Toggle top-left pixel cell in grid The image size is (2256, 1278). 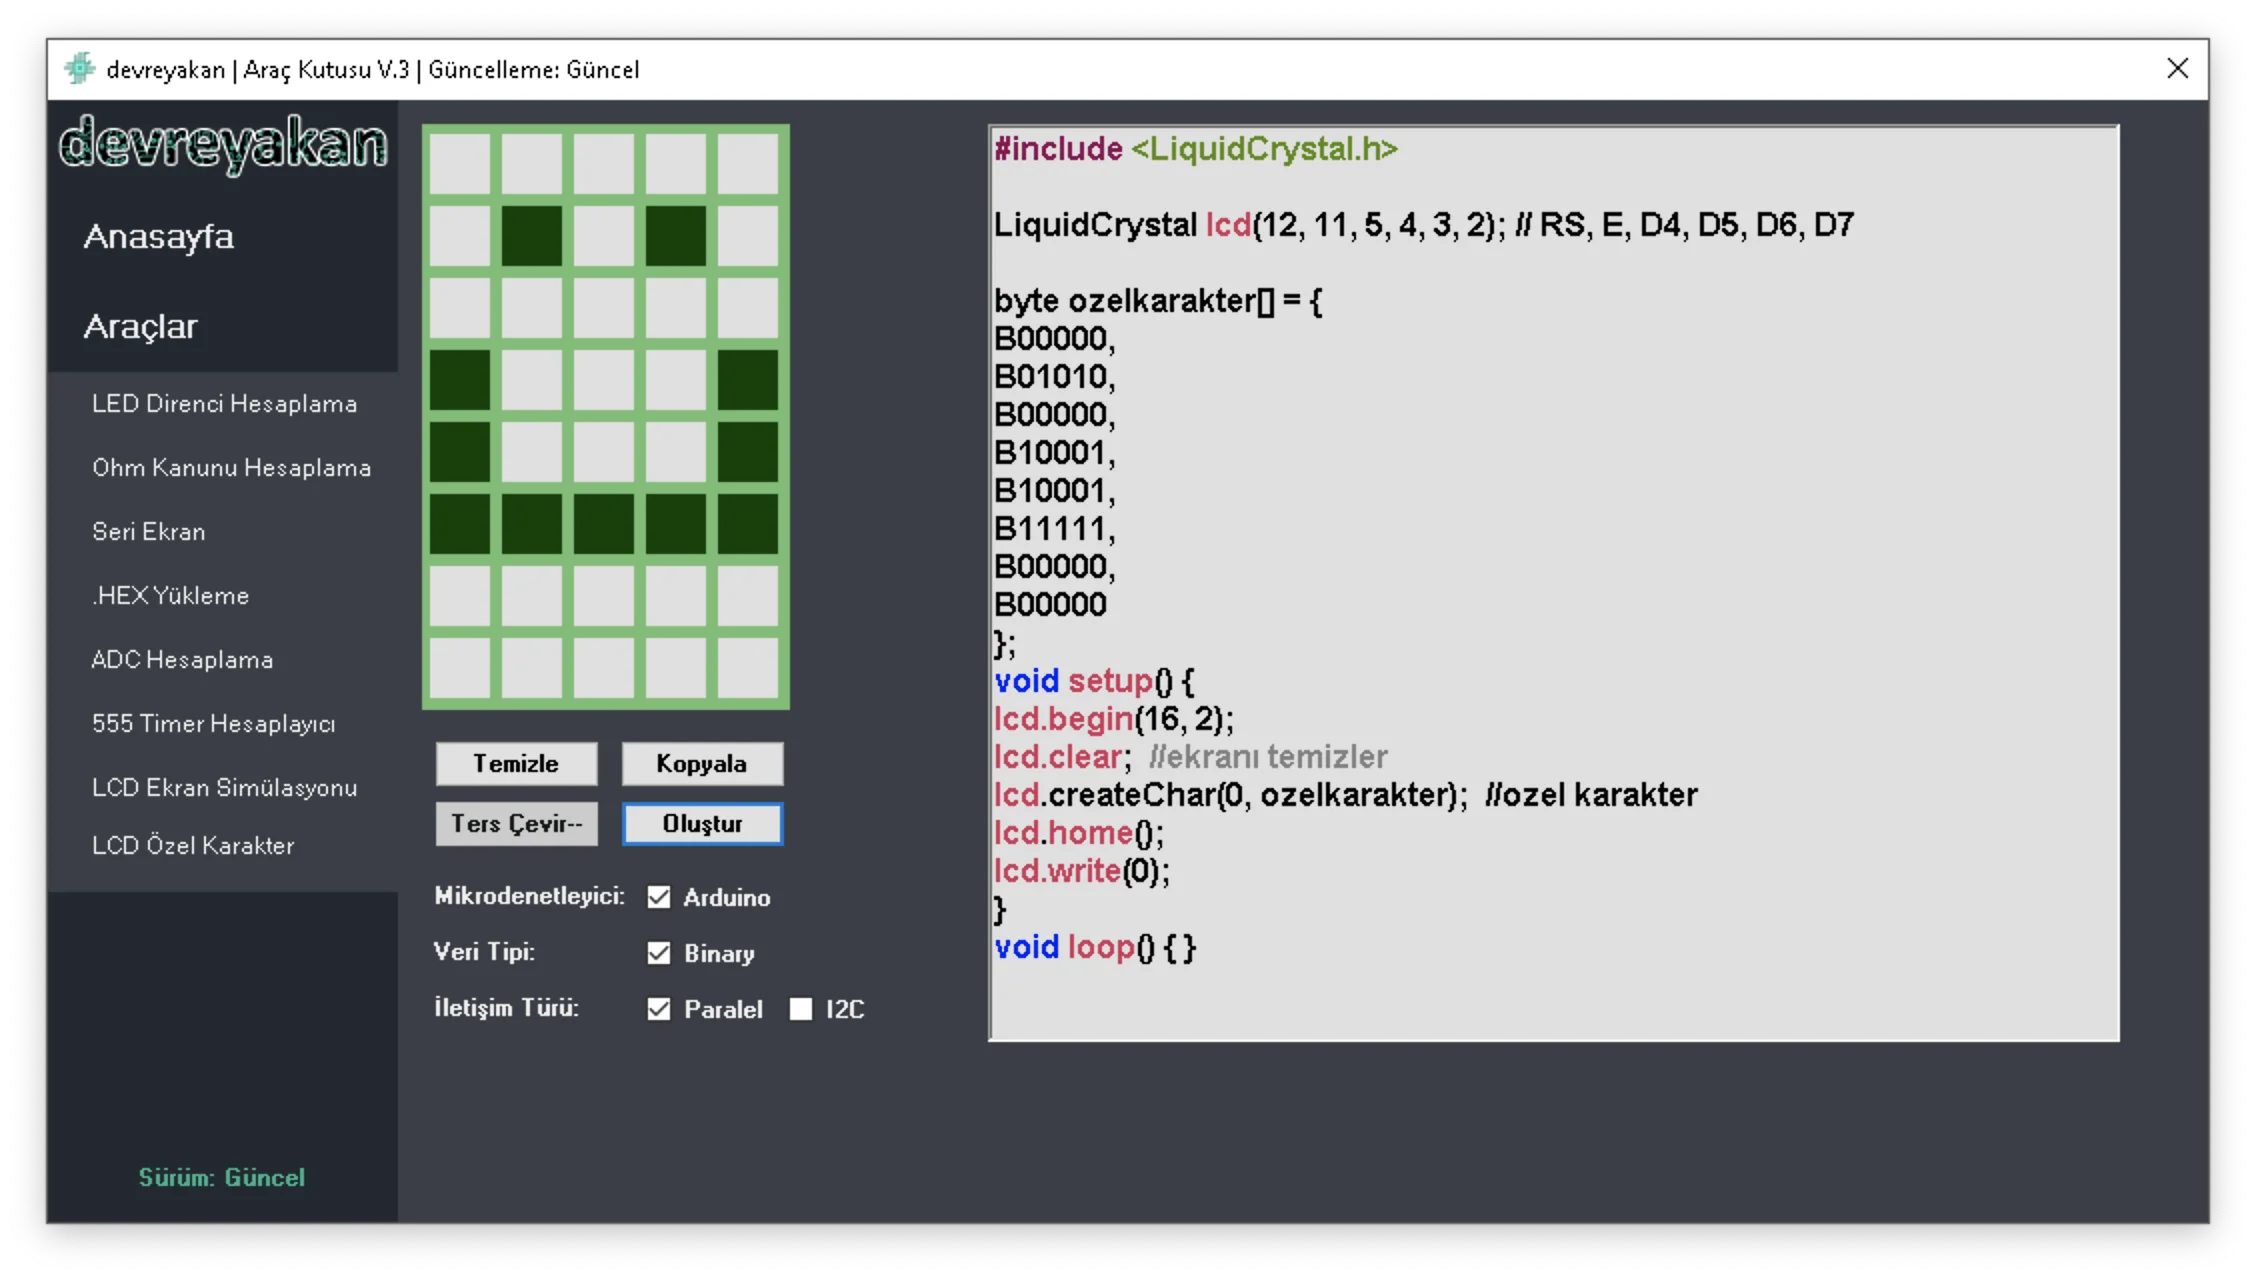[x=460, y=164]
